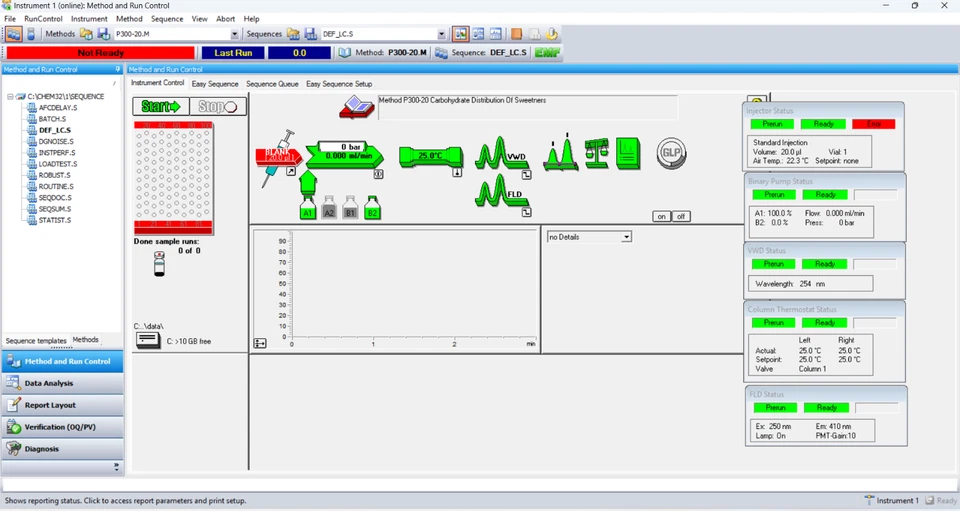The width and height of the screenshot is (960, 511).
Task: Click the red Error indicator in Injector Status
Action: [x=874, y=124]
